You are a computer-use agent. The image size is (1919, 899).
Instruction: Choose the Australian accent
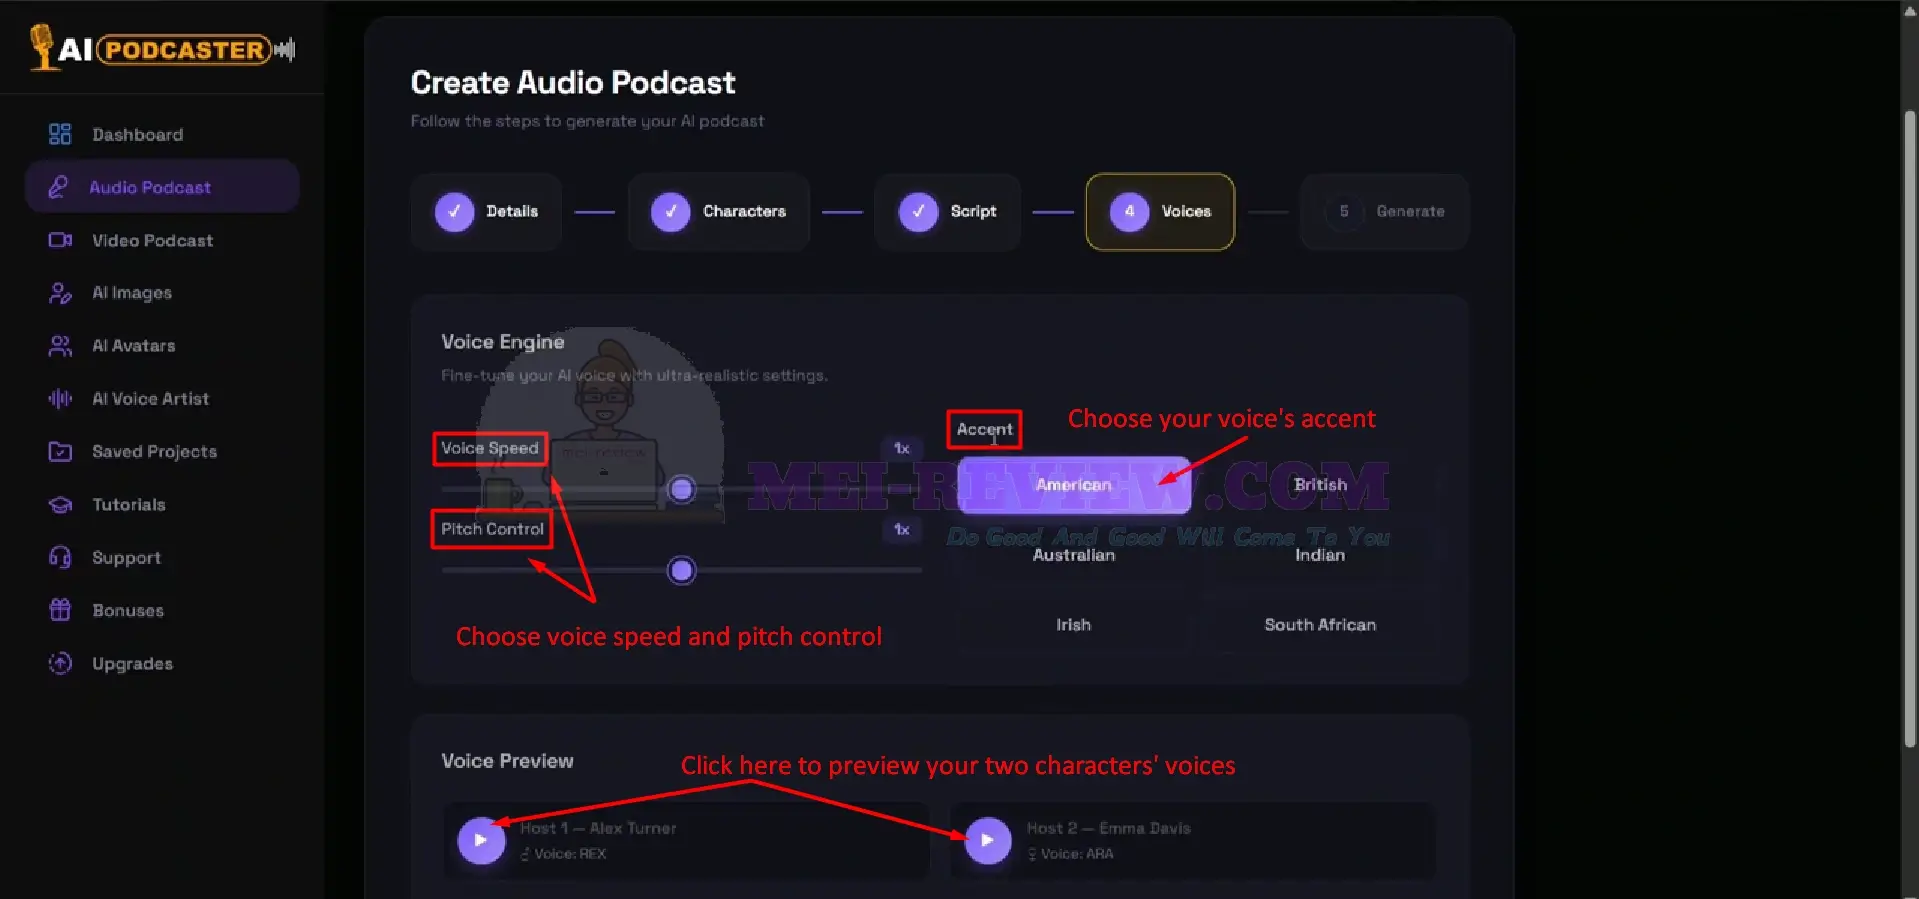click(x=1074, y=555)
